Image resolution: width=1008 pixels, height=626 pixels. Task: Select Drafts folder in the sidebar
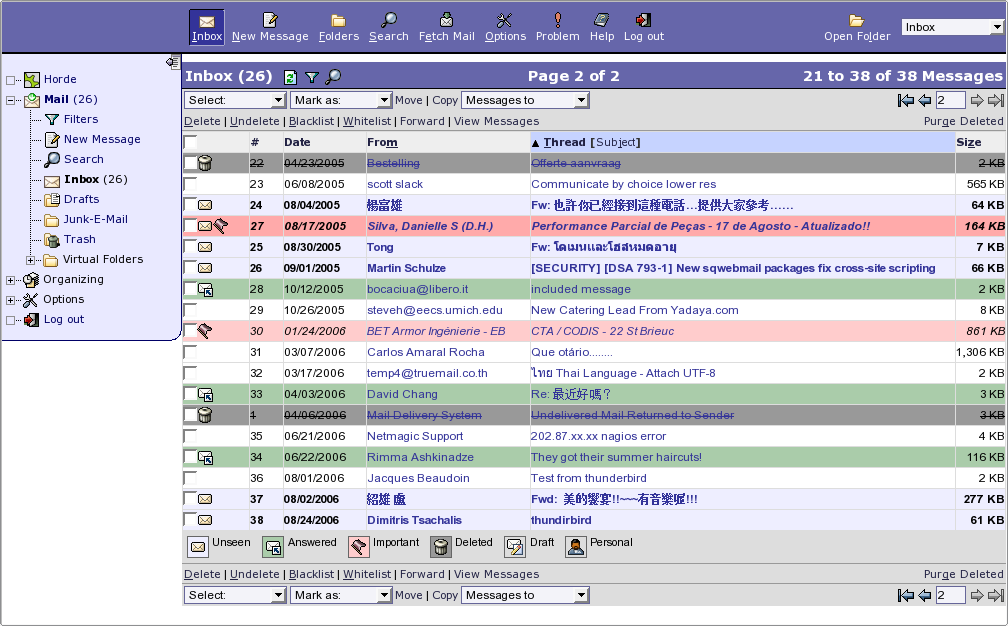81,199
